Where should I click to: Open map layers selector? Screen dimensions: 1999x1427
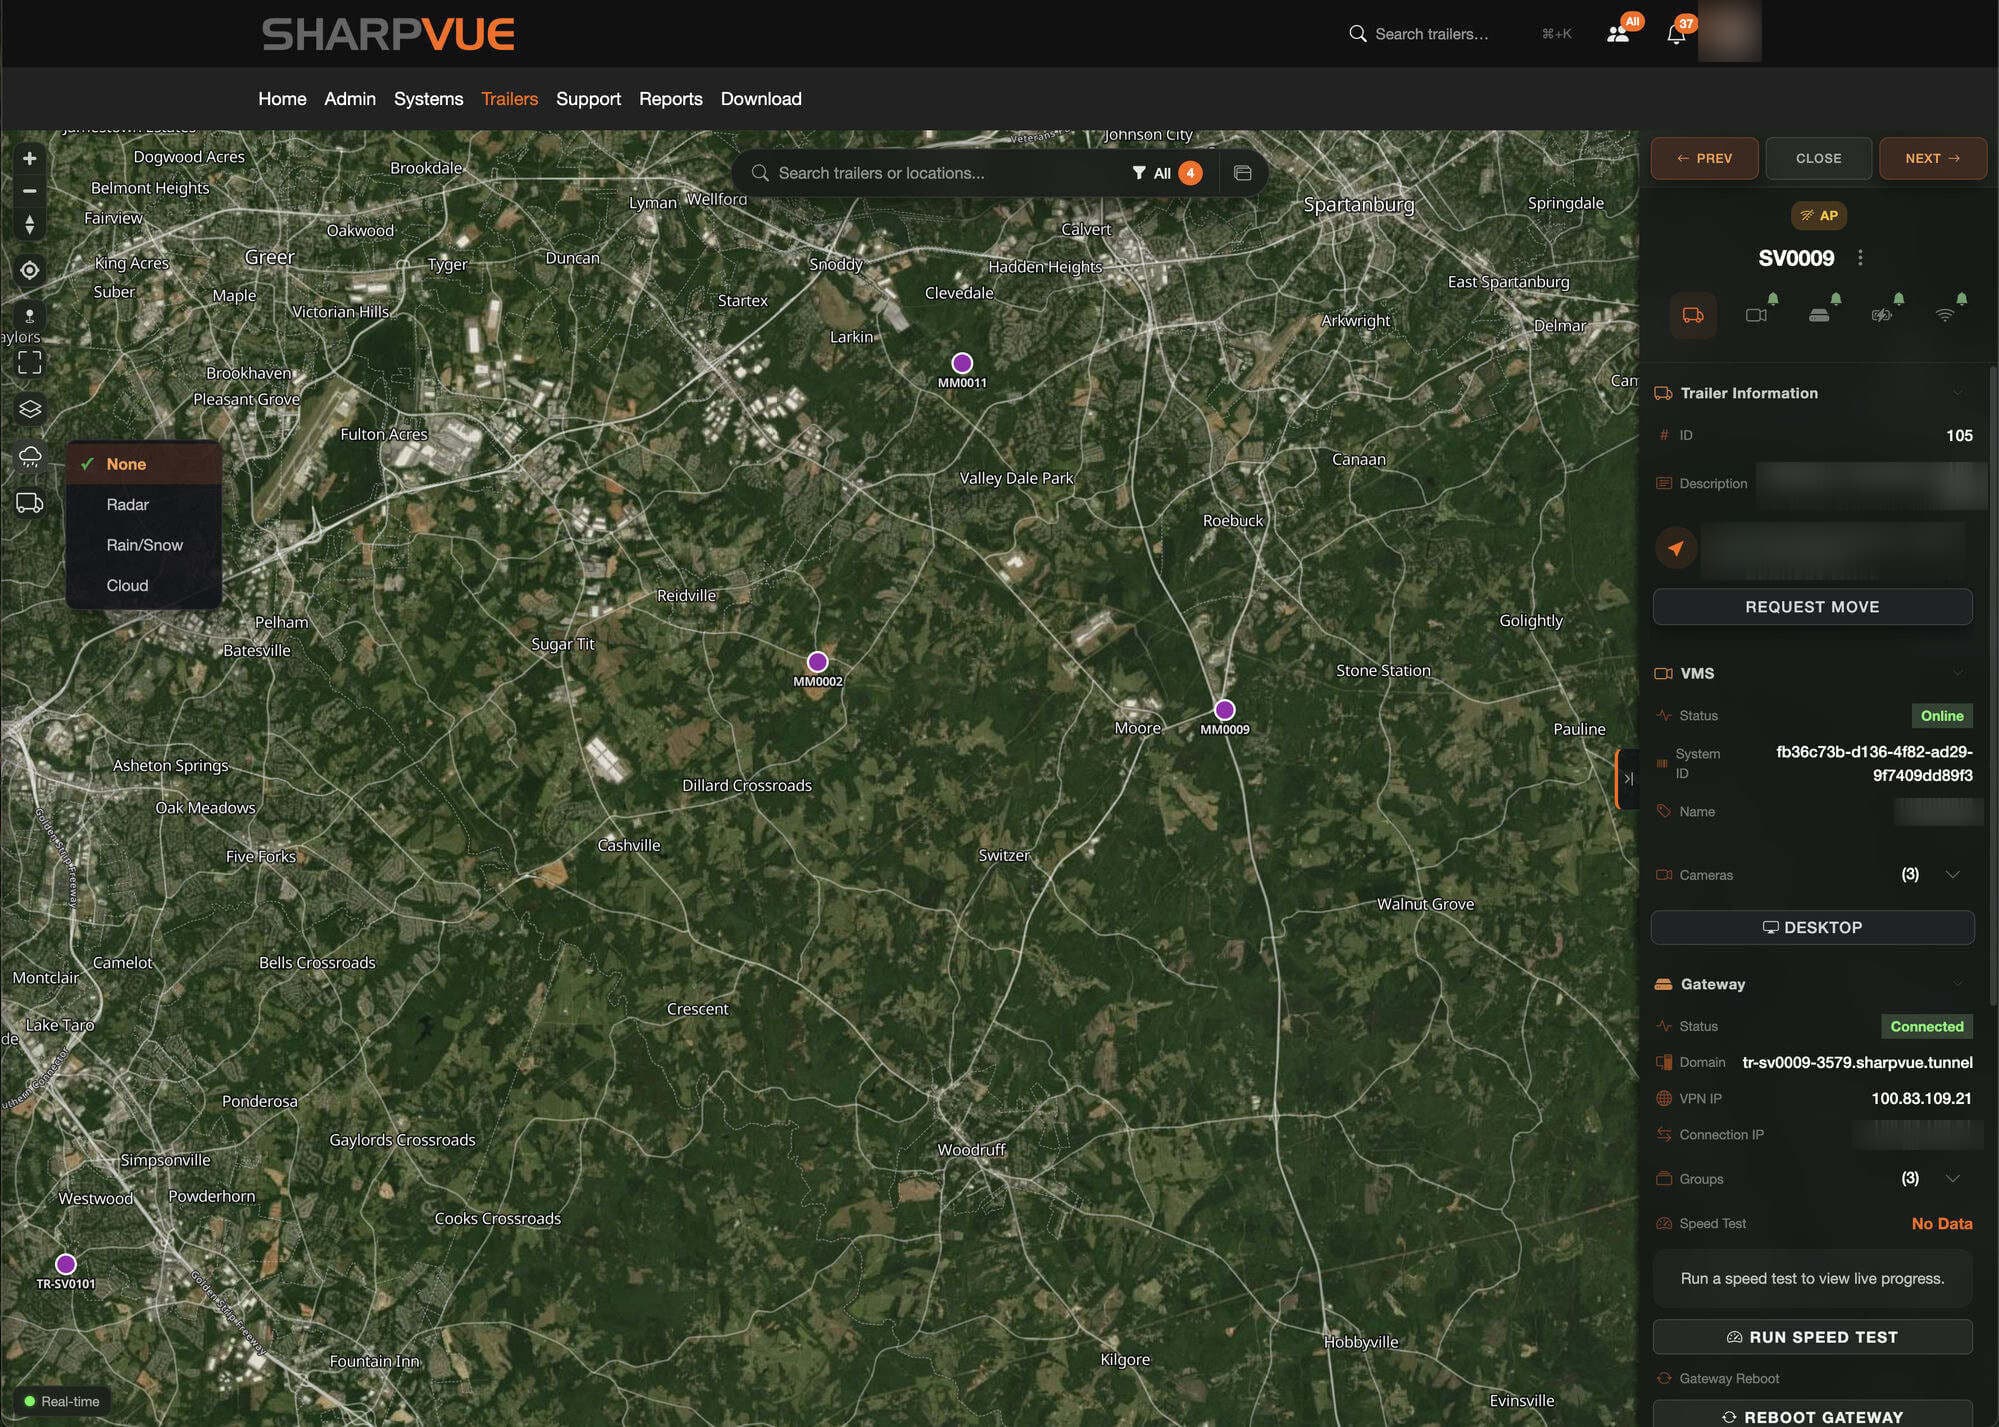(x=30, y=409)
